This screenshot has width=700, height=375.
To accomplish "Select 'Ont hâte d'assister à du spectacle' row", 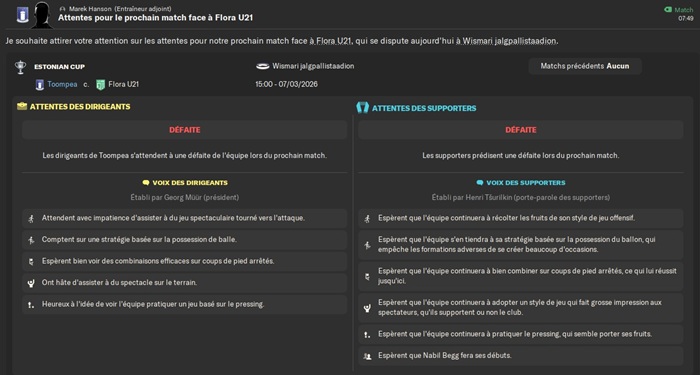I will pos(184,283).
